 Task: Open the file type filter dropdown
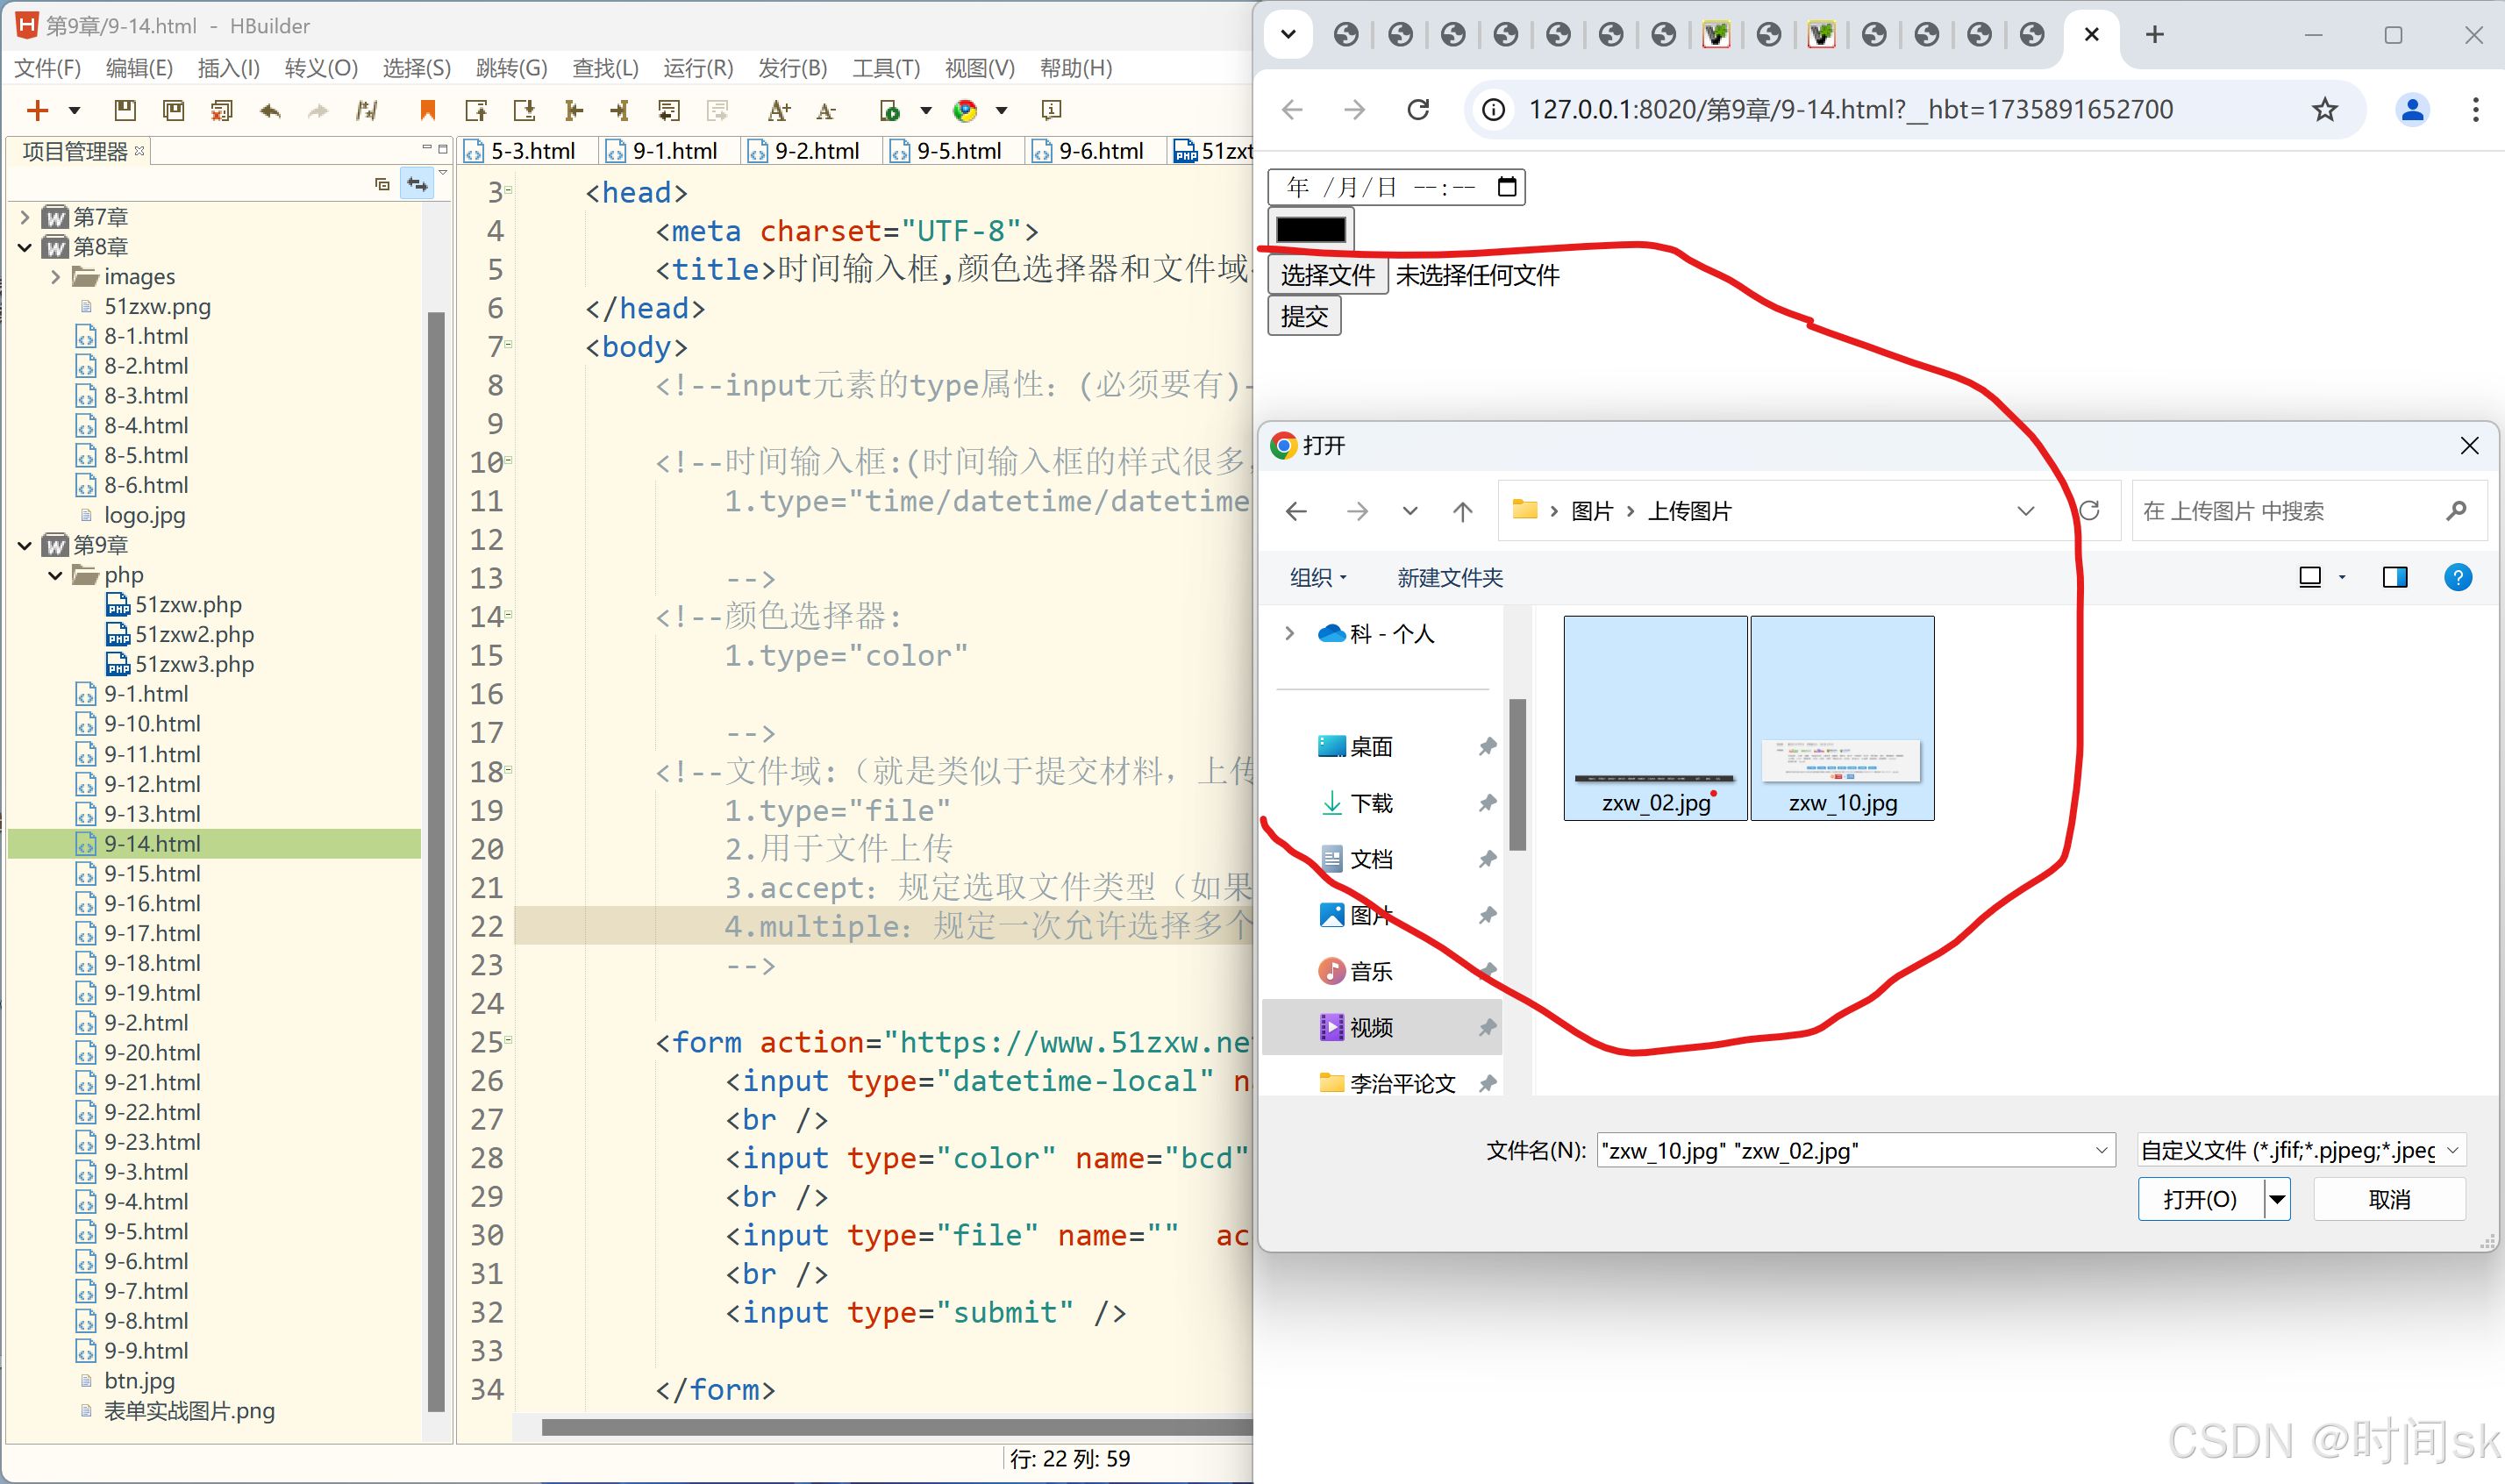coord(2300,1150)
